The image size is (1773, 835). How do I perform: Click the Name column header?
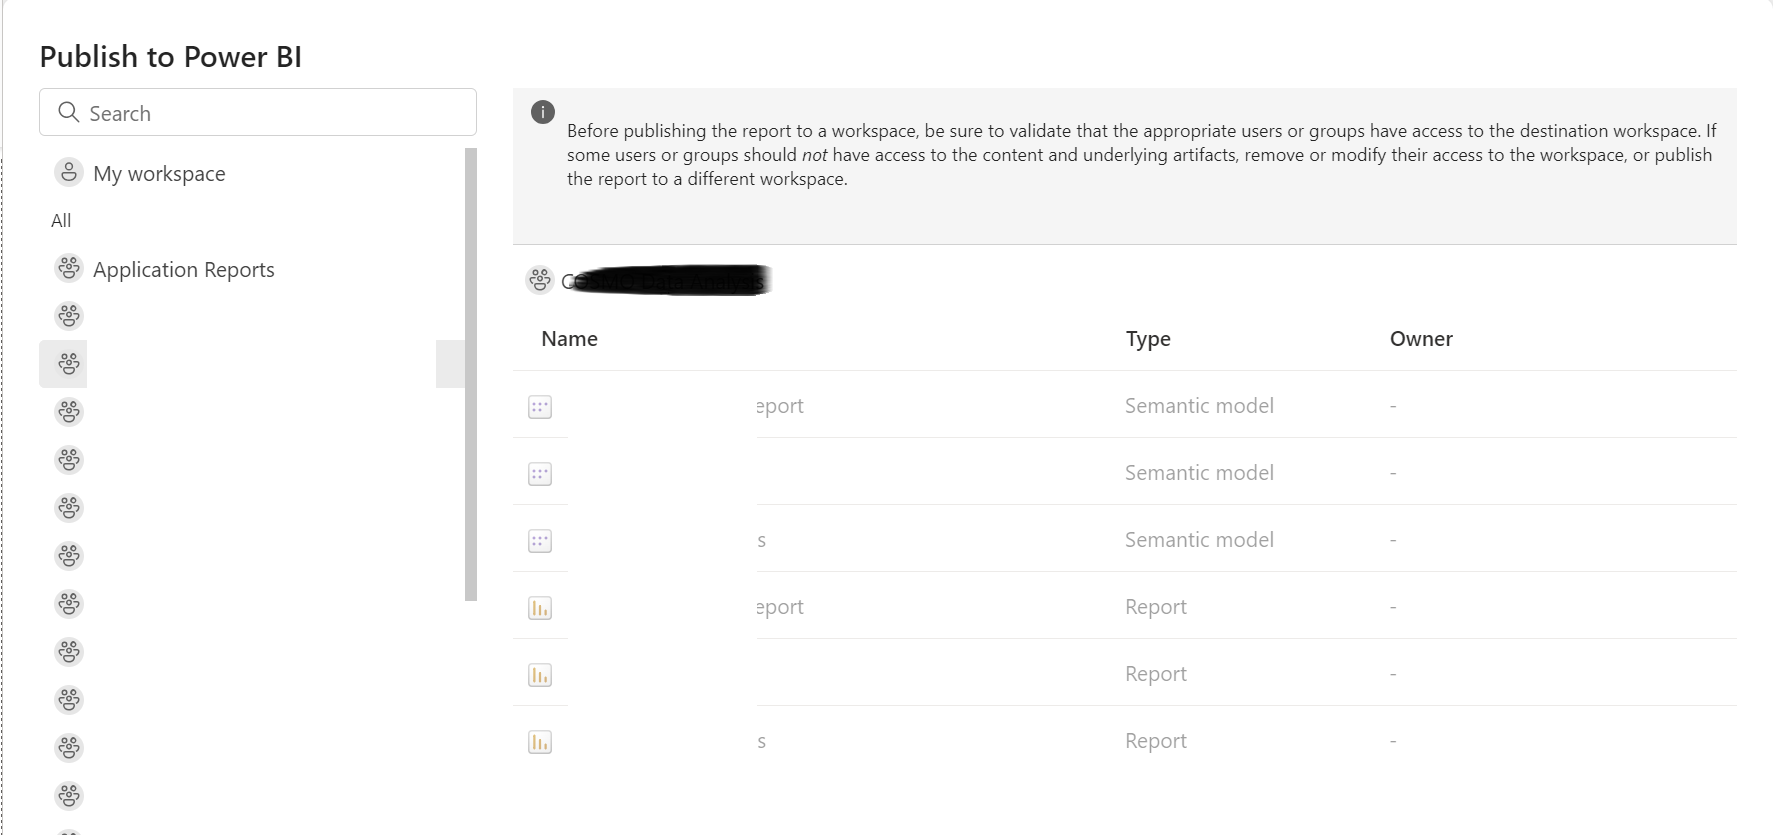pos(569,339)
